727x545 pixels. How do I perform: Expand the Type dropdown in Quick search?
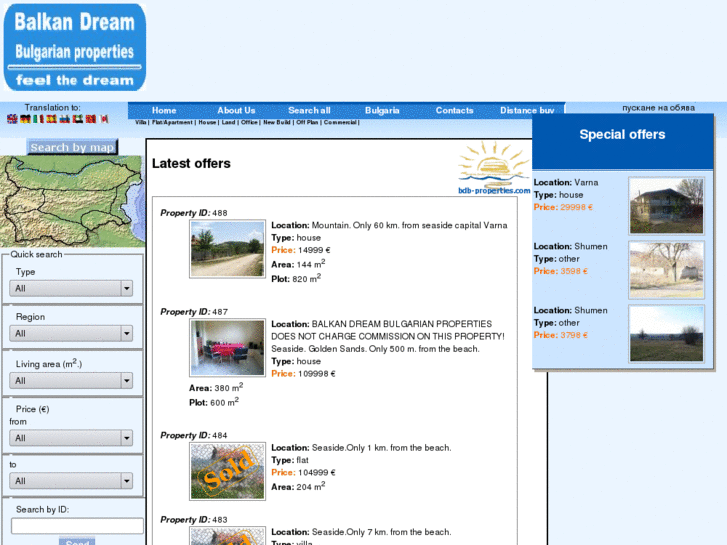pos(71,288)
